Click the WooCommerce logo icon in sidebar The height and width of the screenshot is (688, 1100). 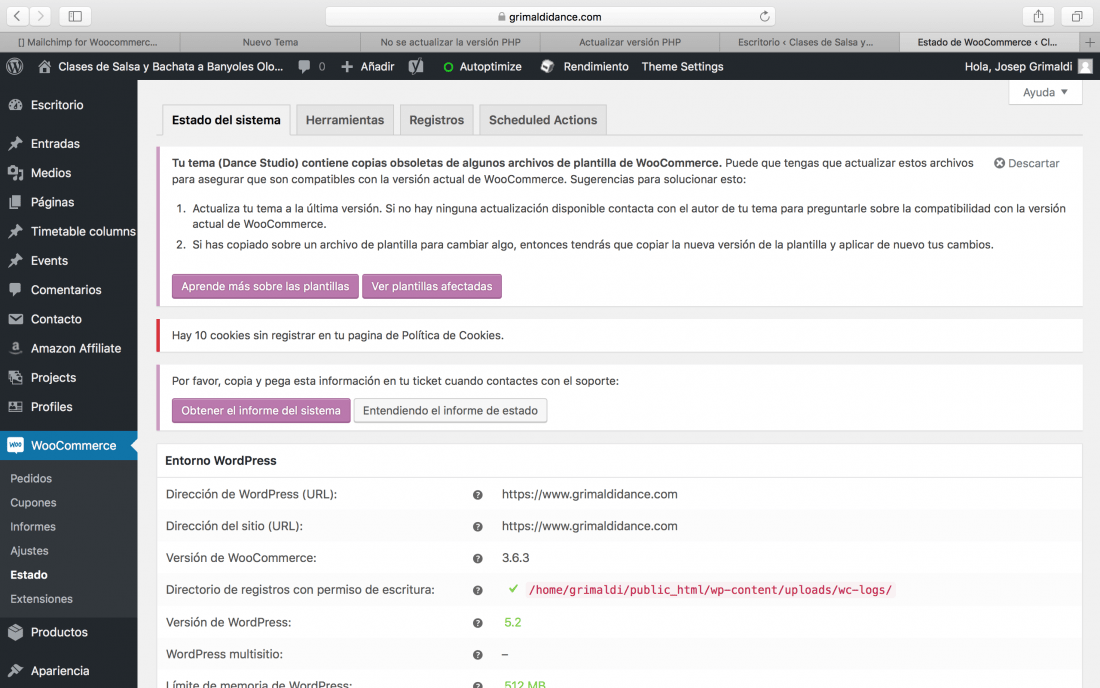pos(15,445)
